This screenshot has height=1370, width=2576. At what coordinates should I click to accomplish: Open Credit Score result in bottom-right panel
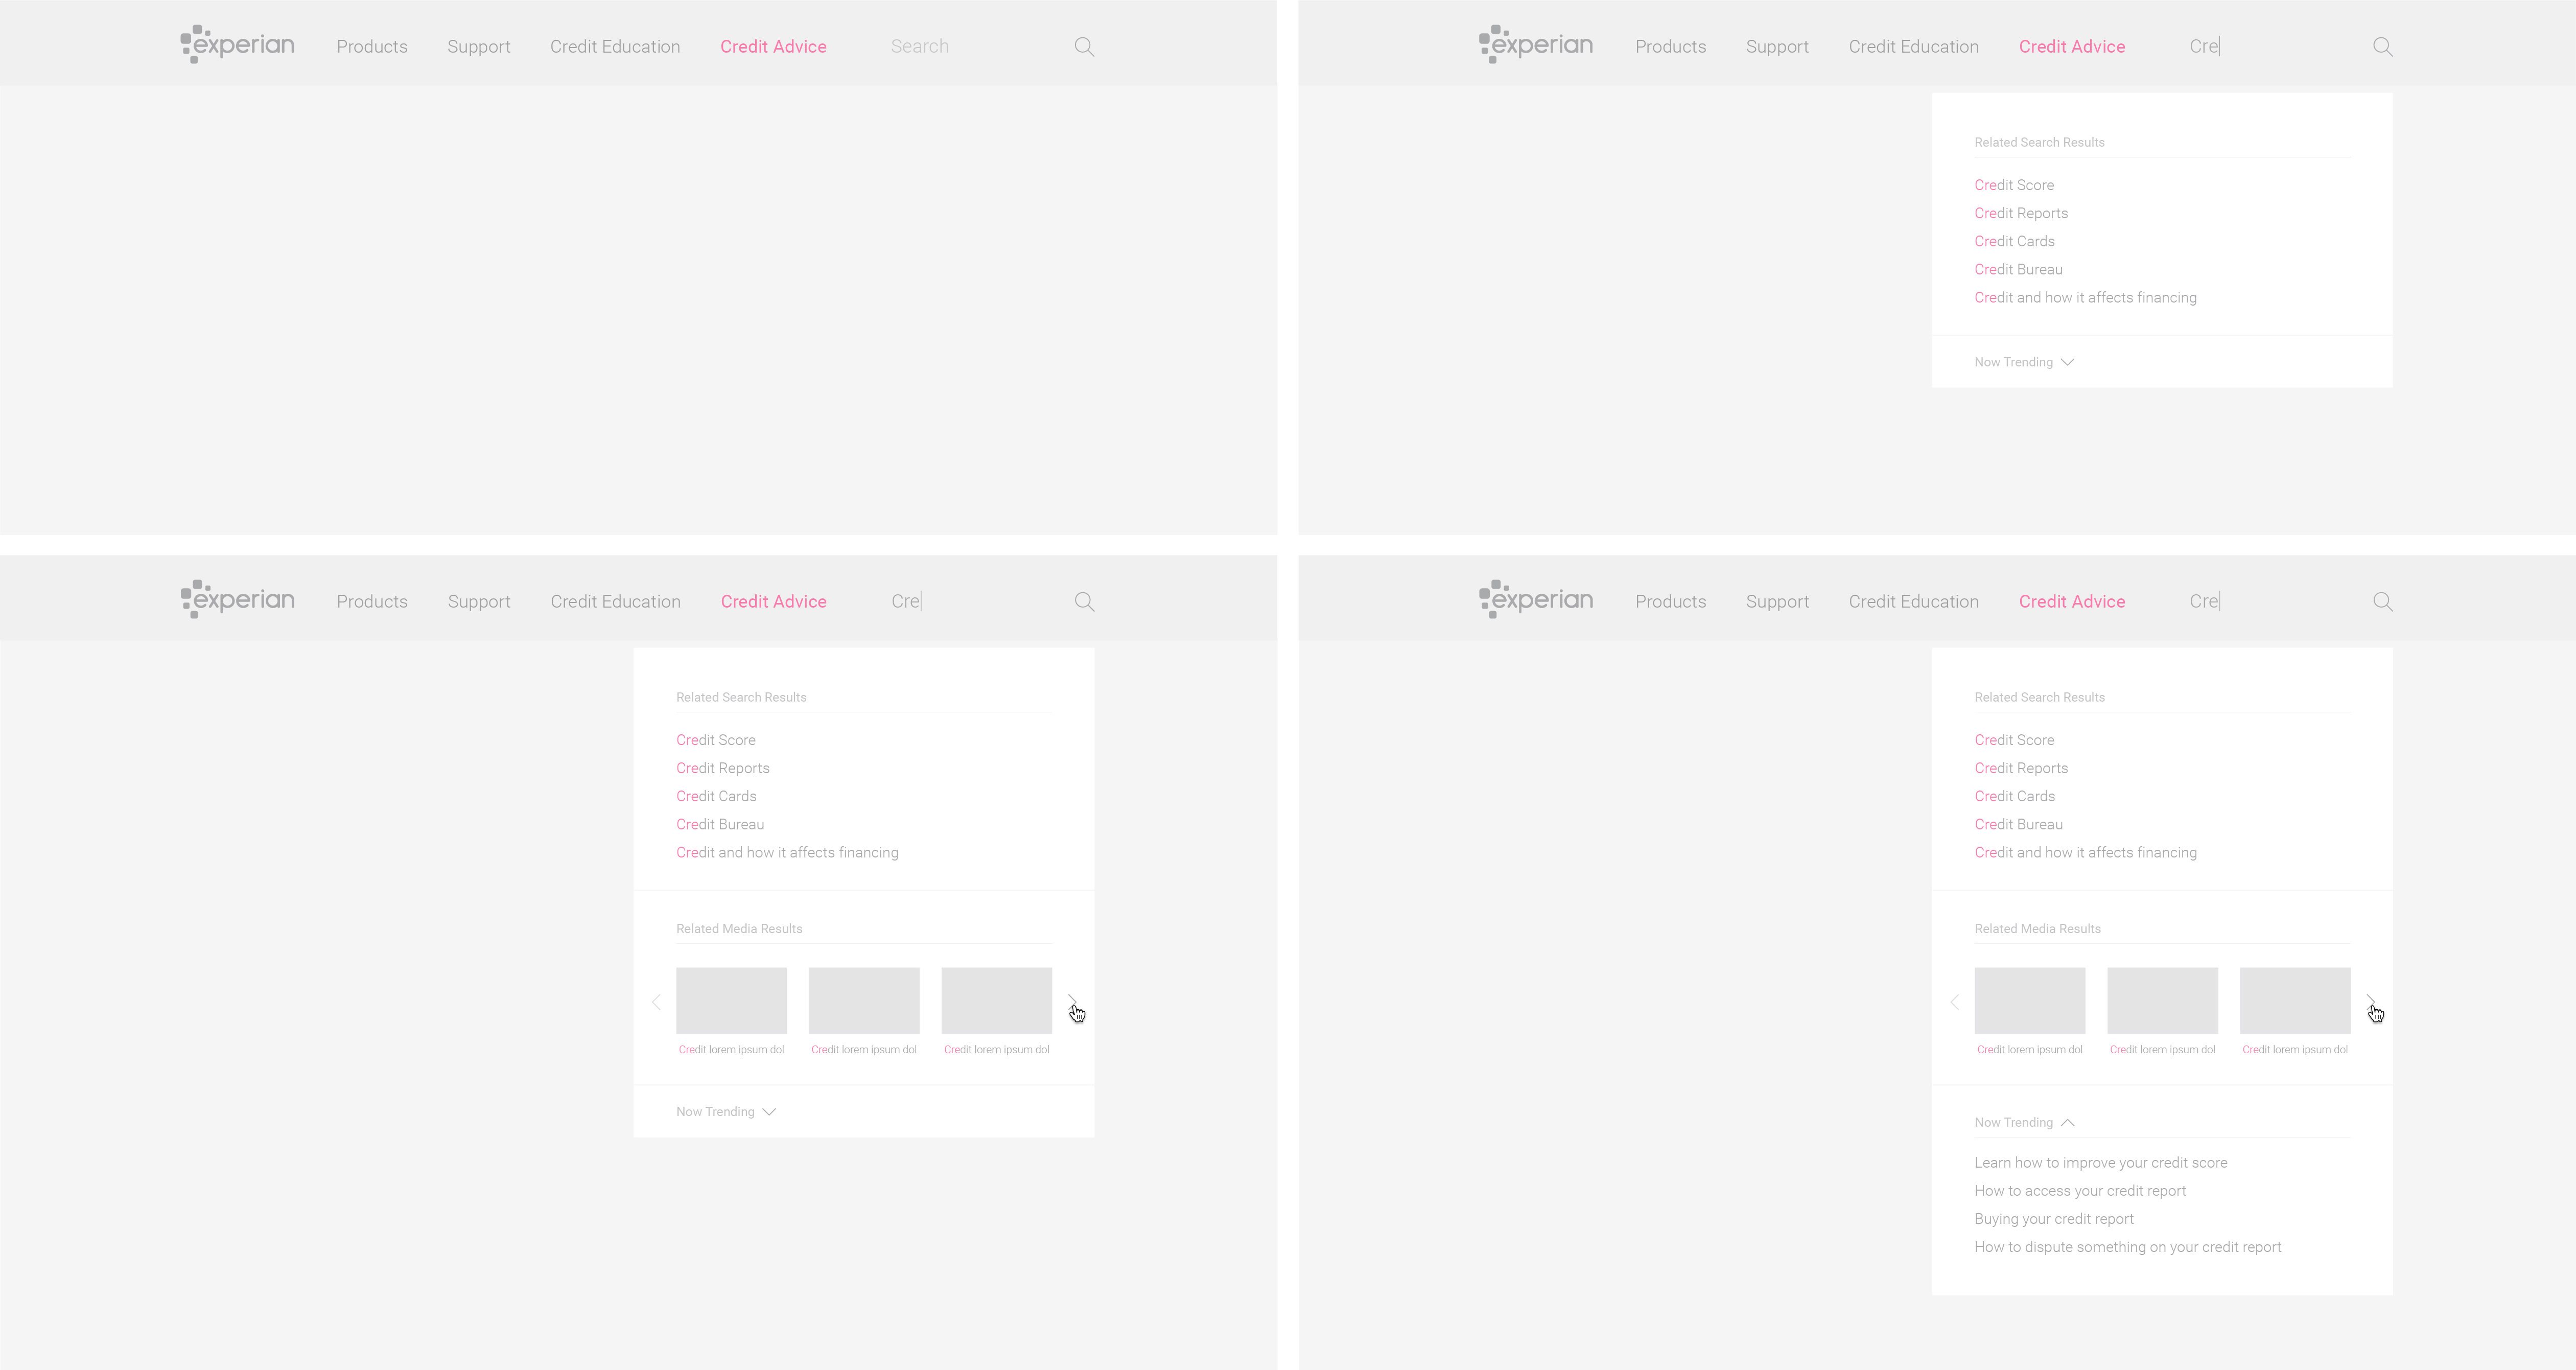(2014, 740)
